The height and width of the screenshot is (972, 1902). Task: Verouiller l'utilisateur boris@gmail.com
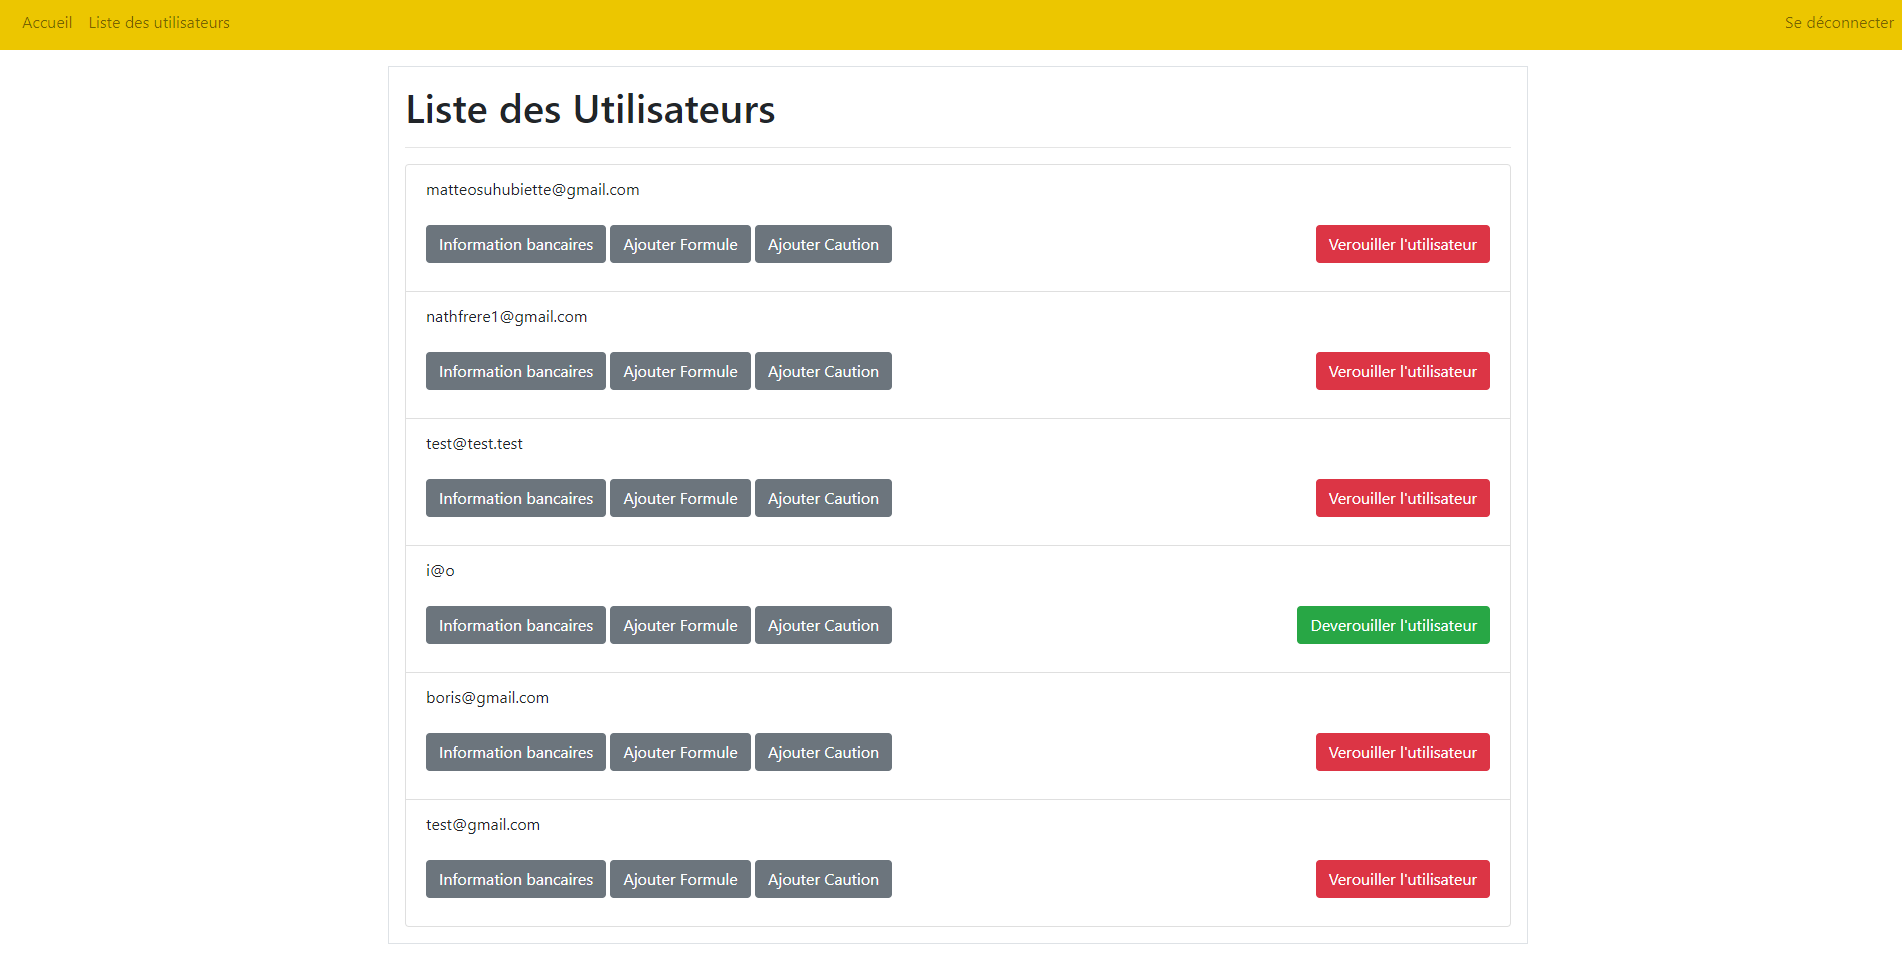(1402, 752)
